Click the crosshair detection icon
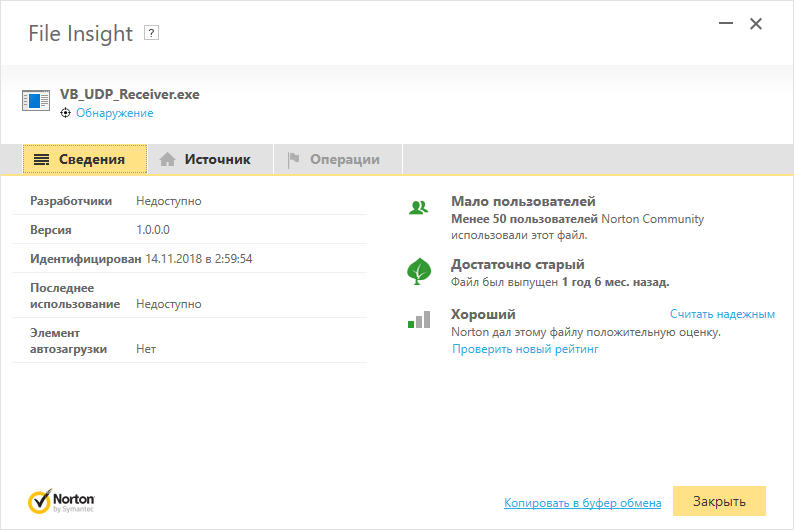The height and width of the screenshot is (530, 794). 66,114
